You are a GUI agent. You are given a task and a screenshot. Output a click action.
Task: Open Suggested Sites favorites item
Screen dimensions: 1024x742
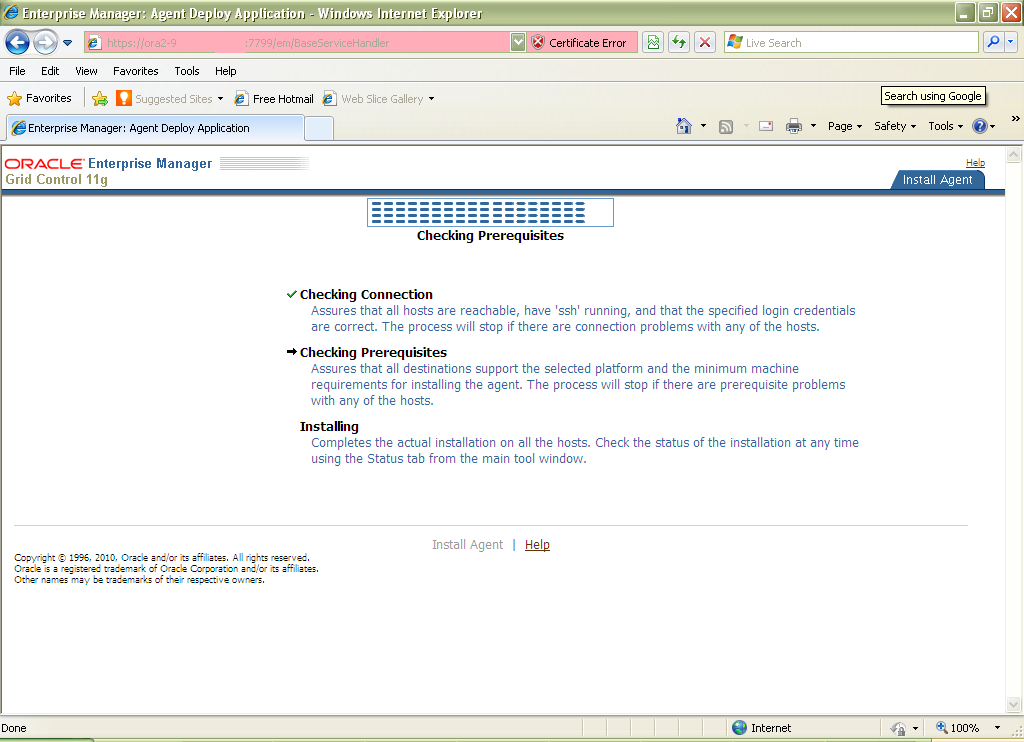169,99
